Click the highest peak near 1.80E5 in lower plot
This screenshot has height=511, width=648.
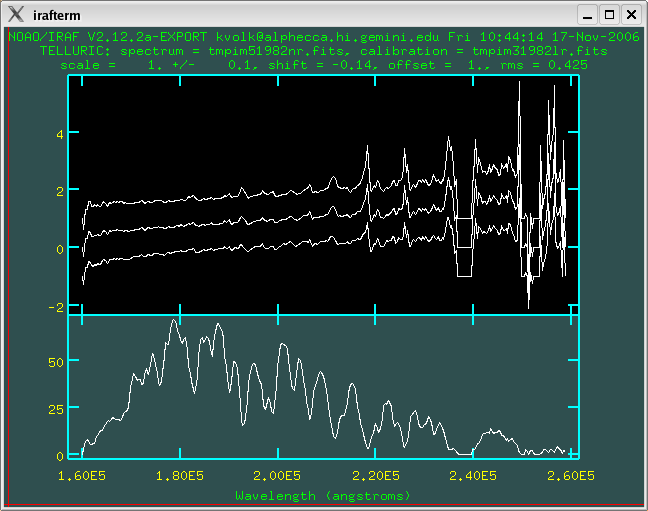pyautogui.click(x=174, y=321)
